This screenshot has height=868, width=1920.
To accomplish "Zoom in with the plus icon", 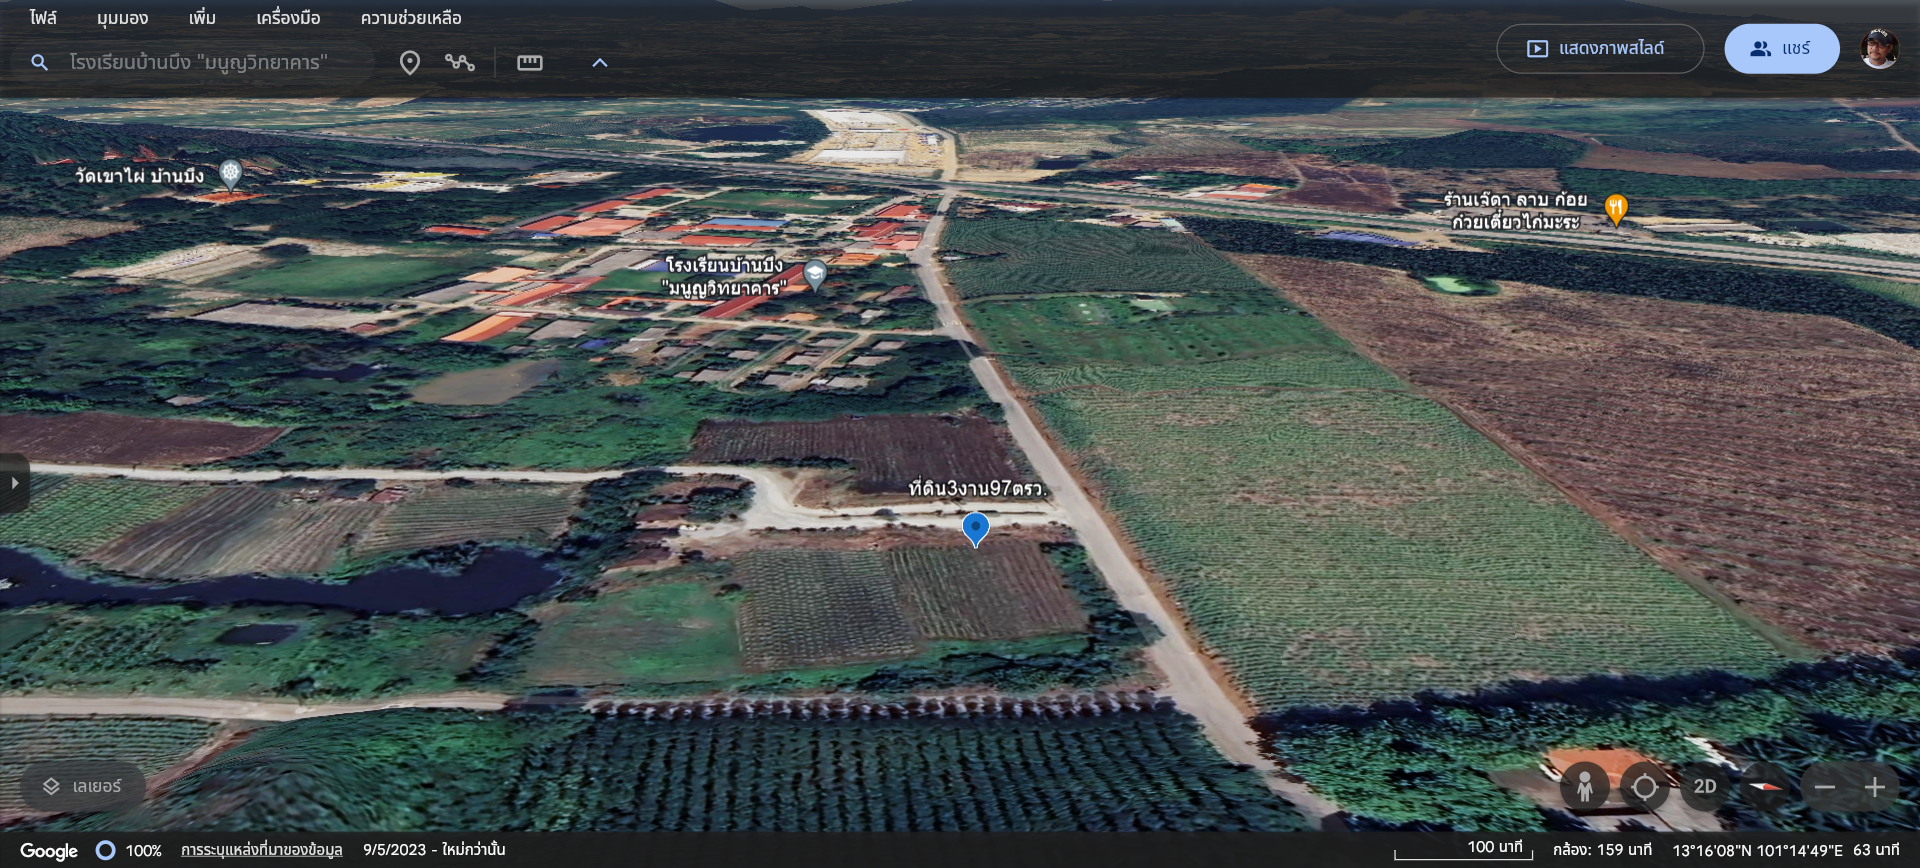I will pyautogui.click(x=1875, y=787).
